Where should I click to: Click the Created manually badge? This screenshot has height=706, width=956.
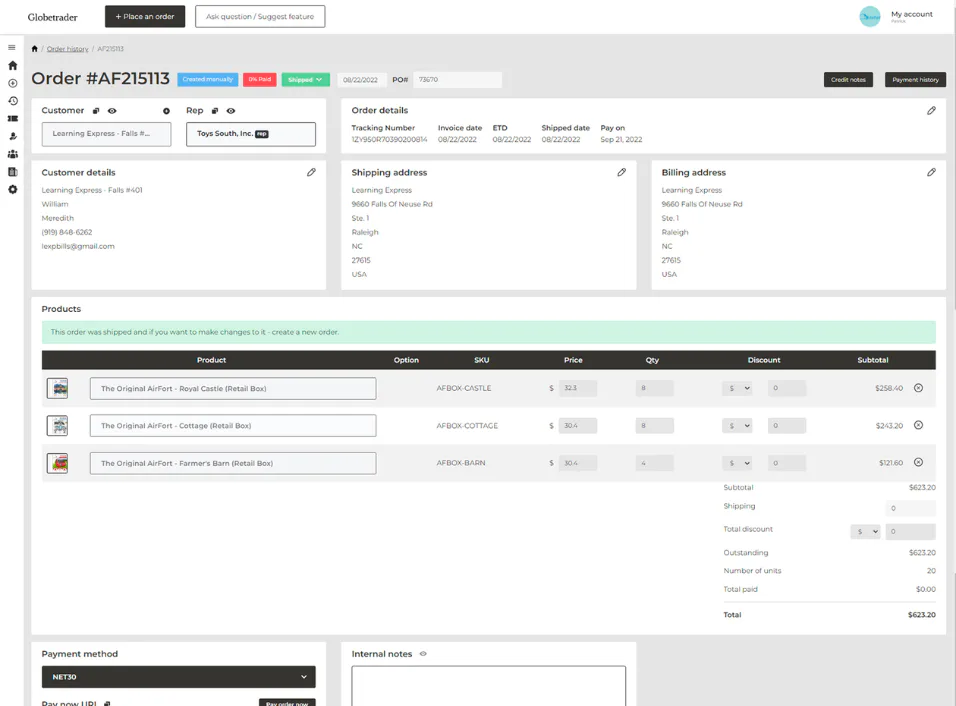click(x=208, y=79)
